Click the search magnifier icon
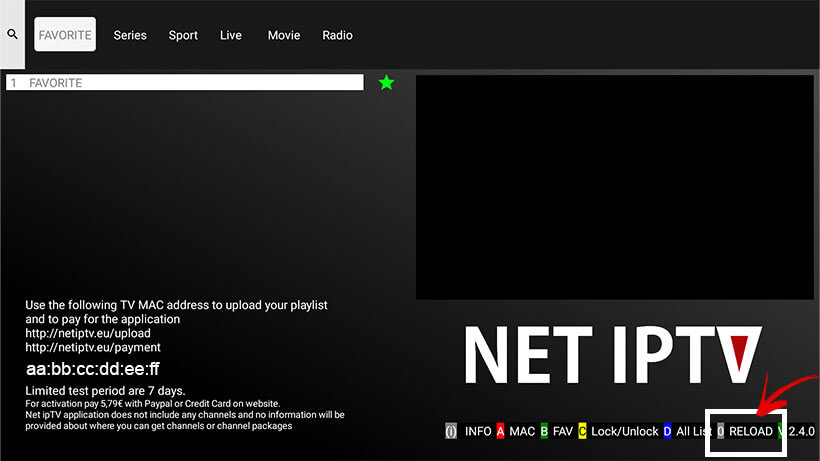This screenshot has width=820, height=461. 12,34
